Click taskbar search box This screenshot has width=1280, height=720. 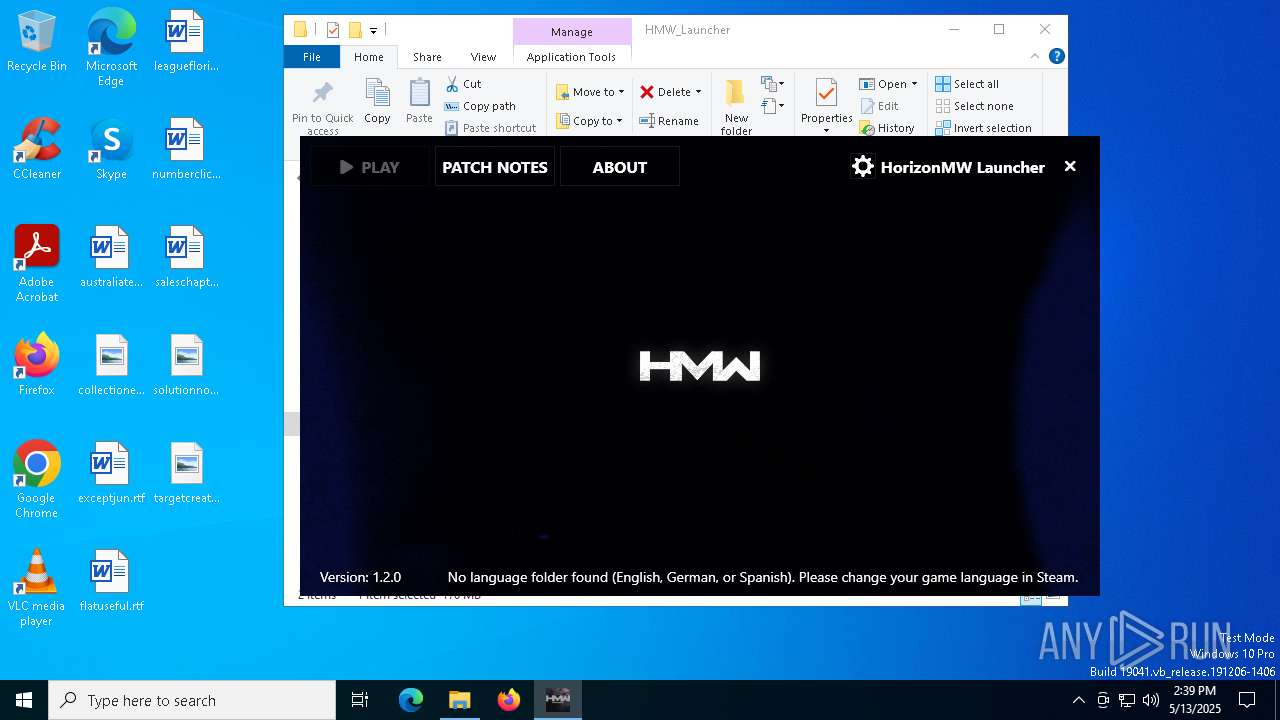[192, 700]
